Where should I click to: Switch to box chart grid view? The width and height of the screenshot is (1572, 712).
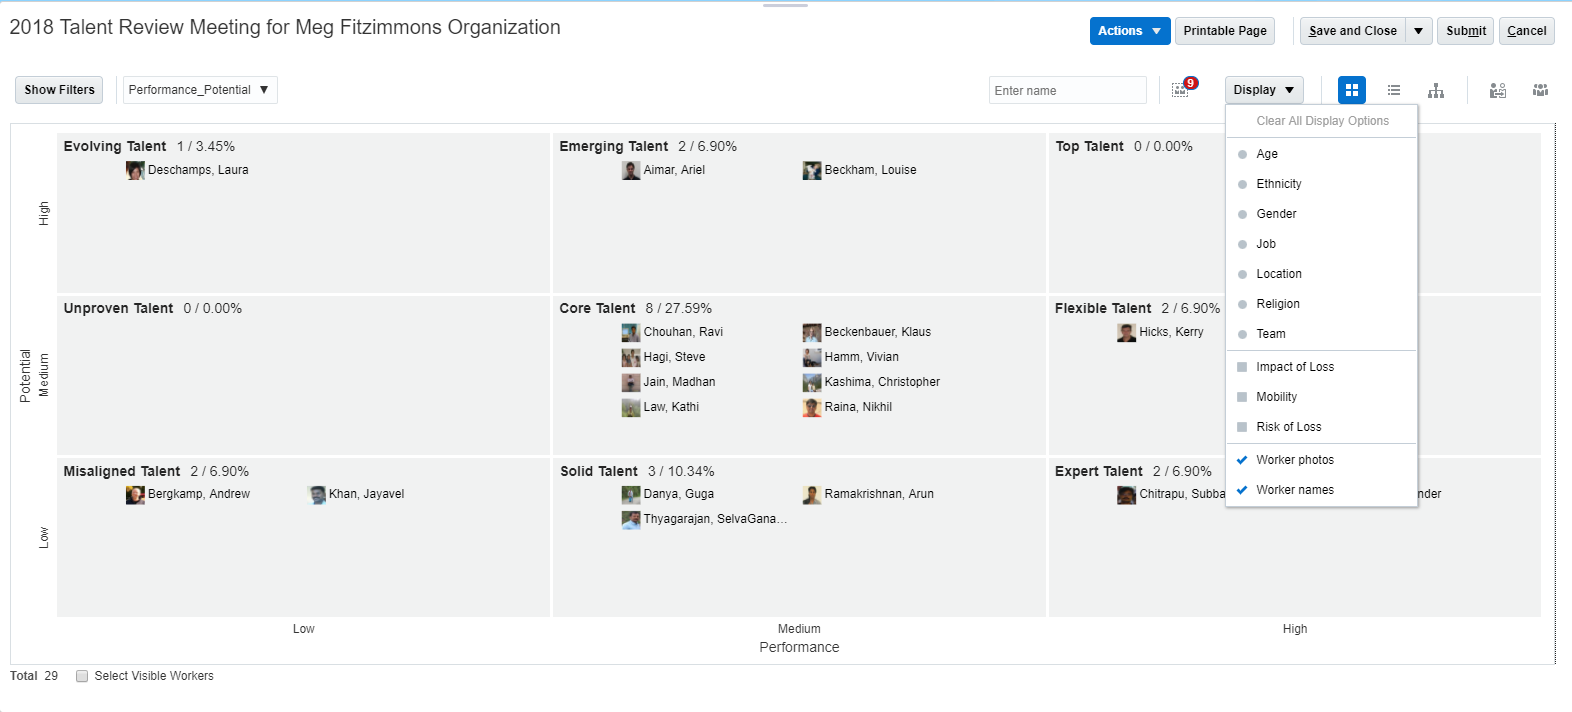[x=1351, y=90]
